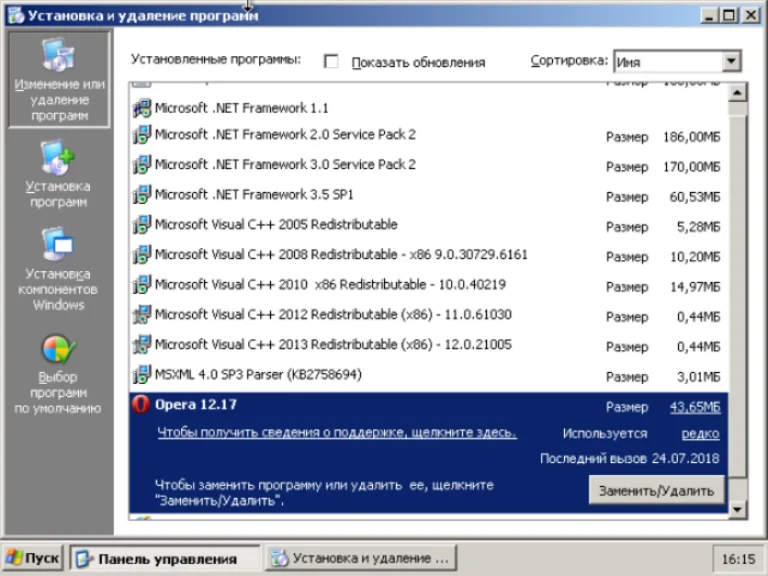768x576 pixels.
Task: Select Microsoft .NET Framework 2.0 Service Pack 2
Action: 285,135
